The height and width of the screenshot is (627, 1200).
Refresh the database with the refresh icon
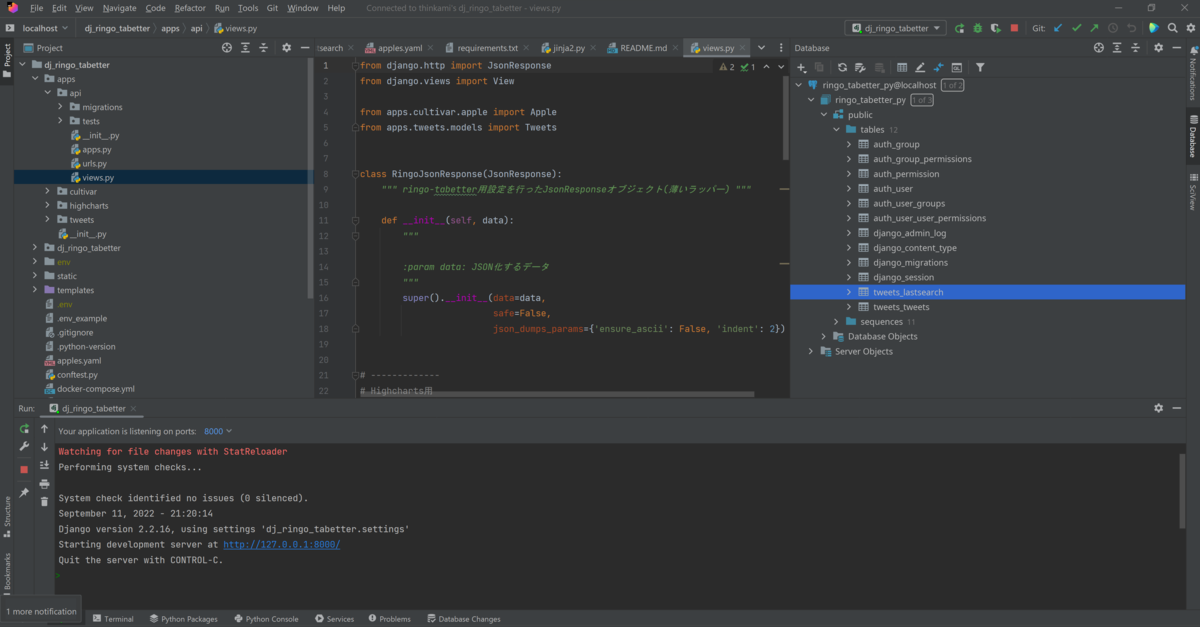tap(842, 67)
